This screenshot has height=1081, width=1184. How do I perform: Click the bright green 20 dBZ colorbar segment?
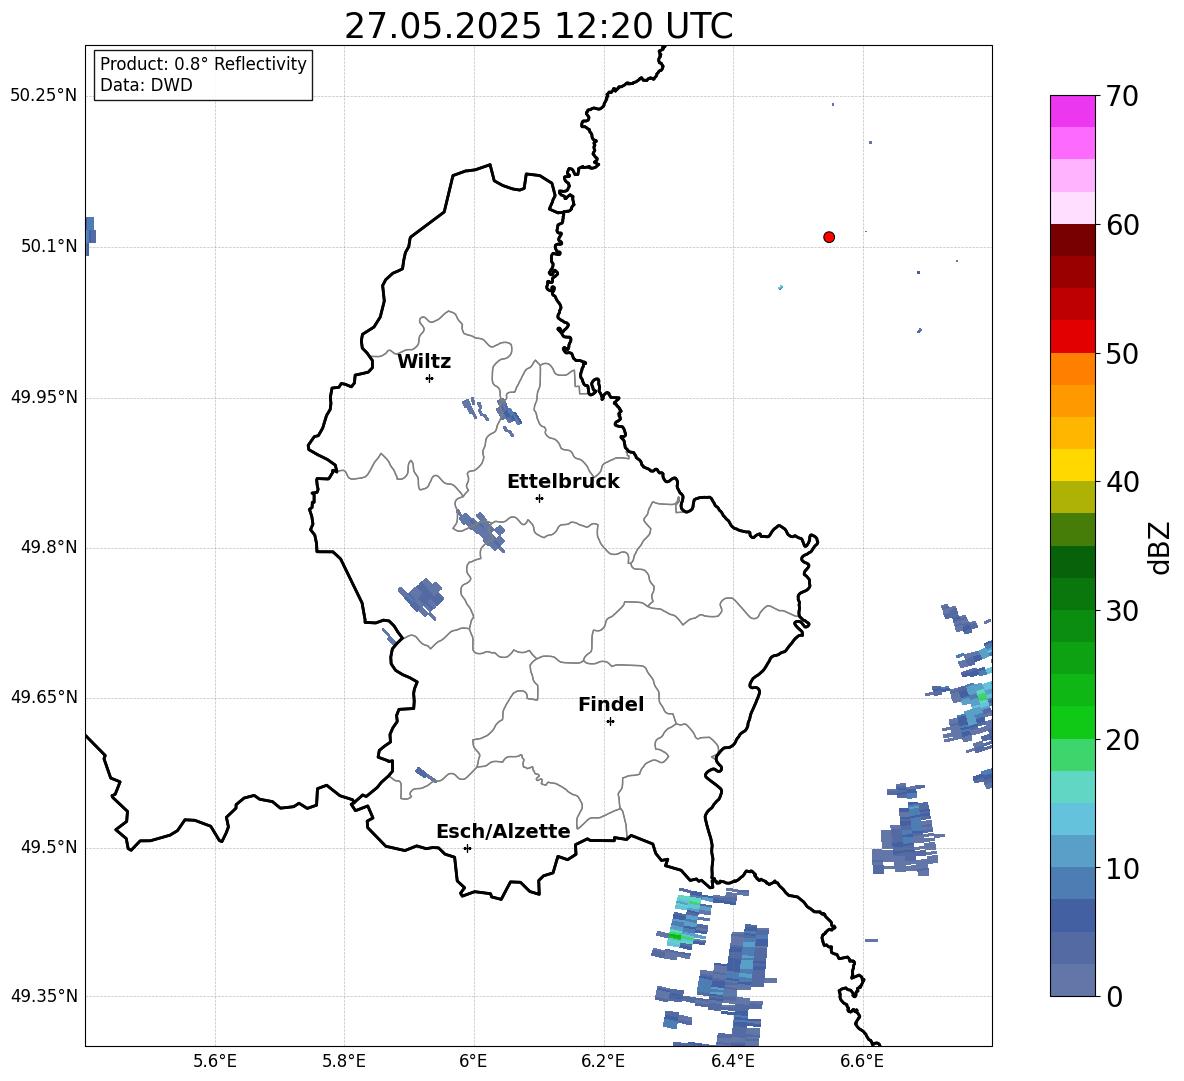(1073, 722)
